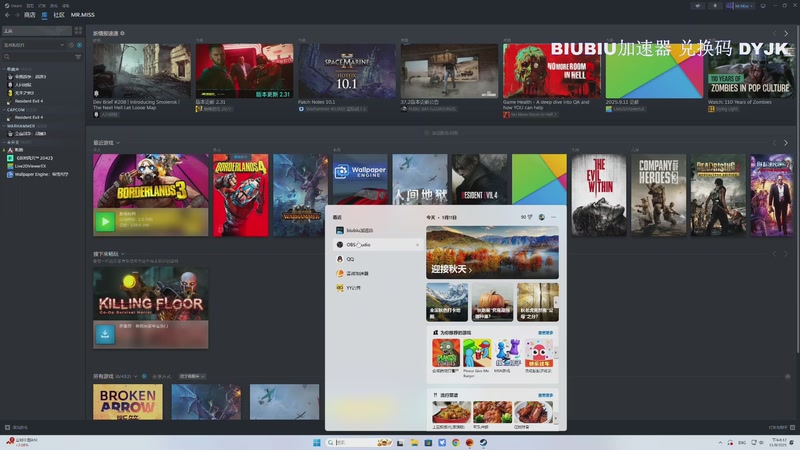The image size is (800, 450).
Task: Select YY in the recent apps list
Action: 378,288
